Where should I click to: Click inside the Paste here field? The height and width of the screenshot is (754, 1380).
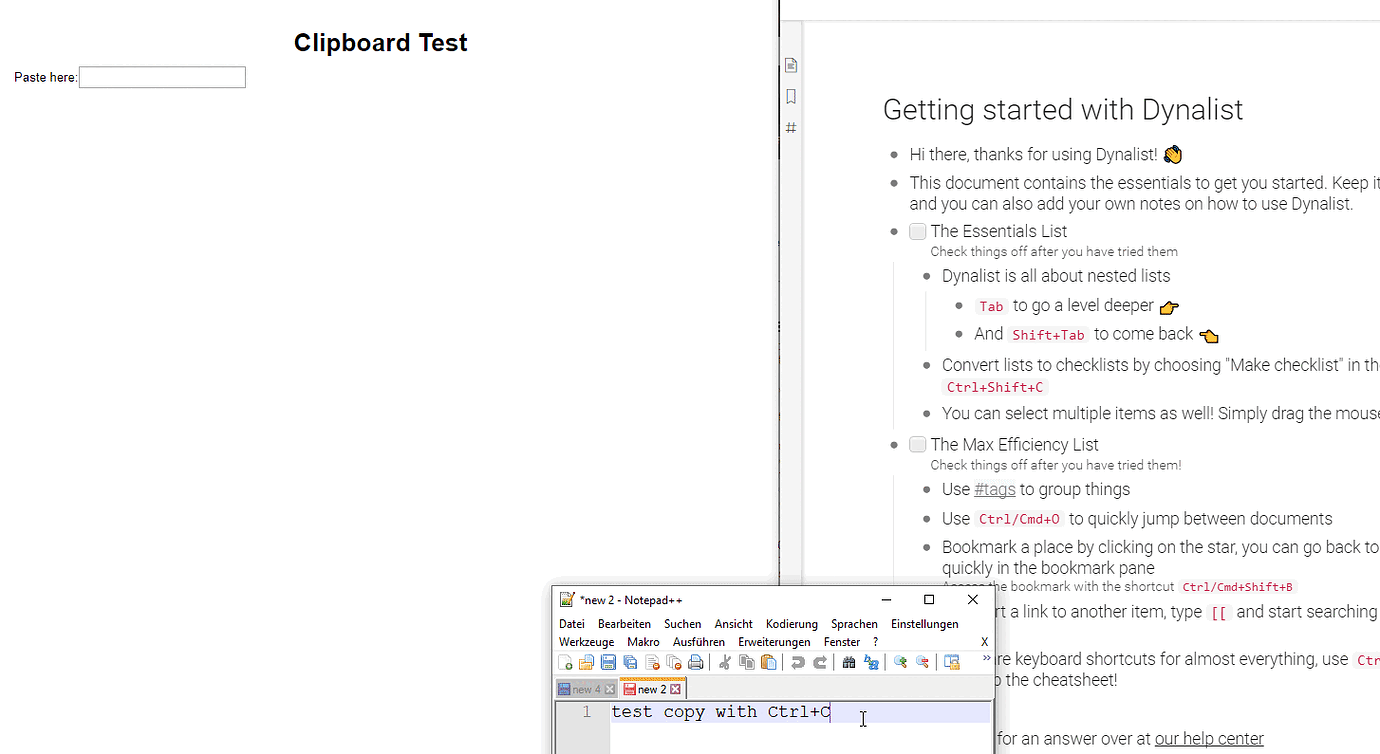[162, 77]
